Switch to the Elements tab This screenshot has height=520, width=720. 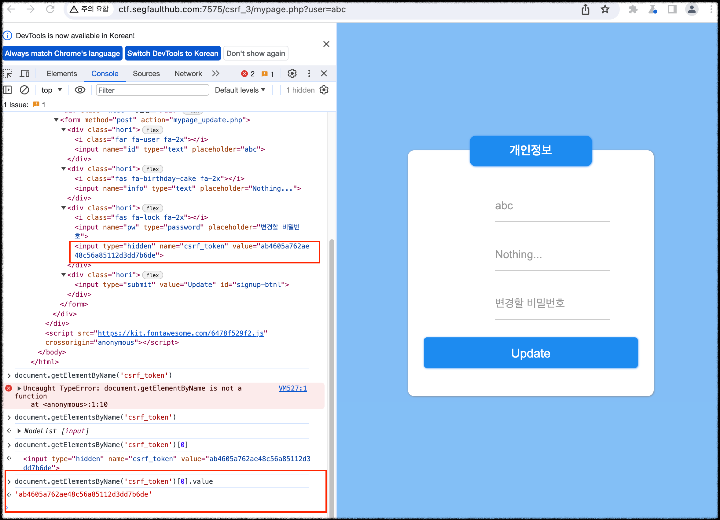[x=62, y=73]
